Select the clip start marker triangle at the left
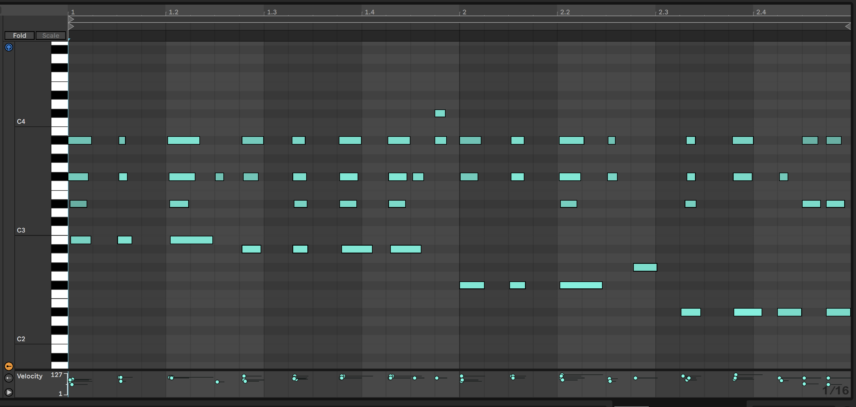Viewport: 856px width, 407px height. pos(71,26)
